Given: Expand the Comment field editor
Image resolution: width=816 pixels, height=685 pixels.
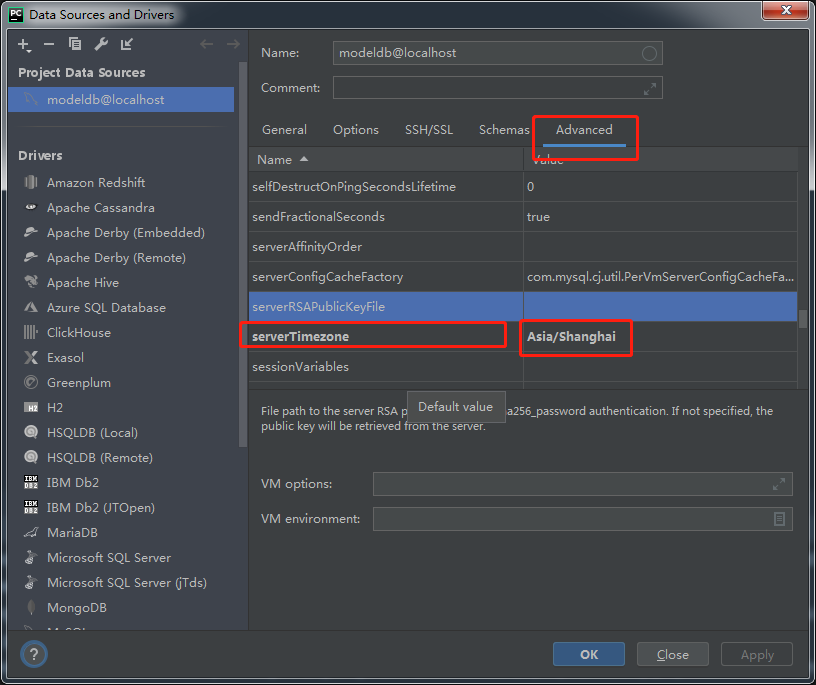Looking at the screenshot, I should 650,87.
